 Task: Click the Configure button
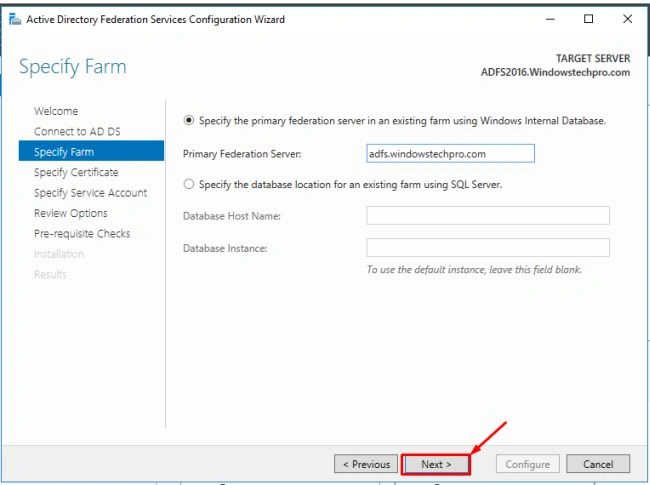click(x=527, y=464)
